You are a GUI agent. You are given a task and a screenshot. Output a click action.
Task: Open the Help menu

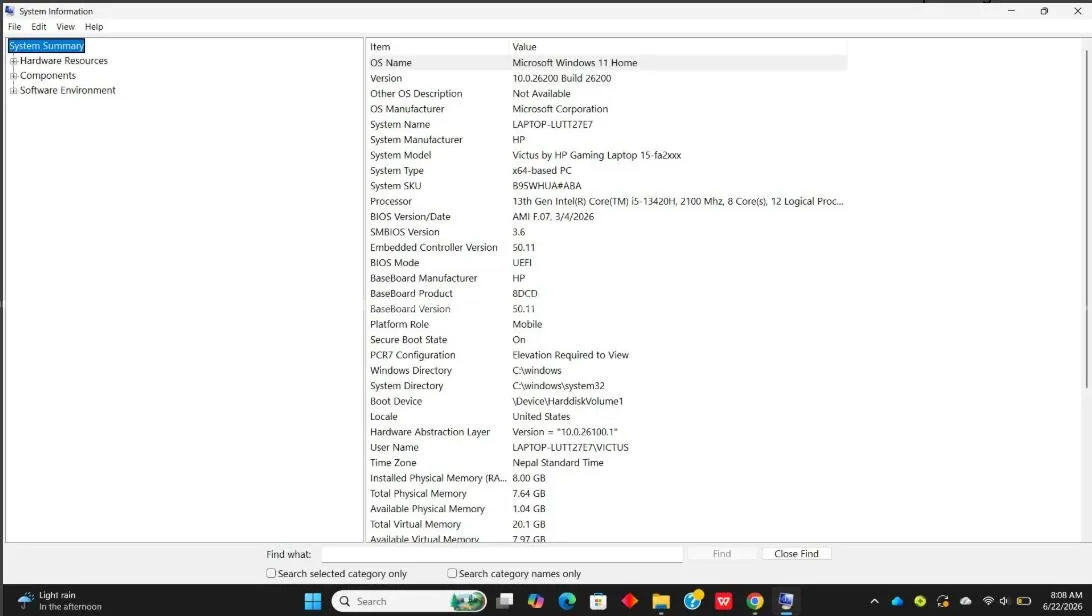tap(94, 26)
